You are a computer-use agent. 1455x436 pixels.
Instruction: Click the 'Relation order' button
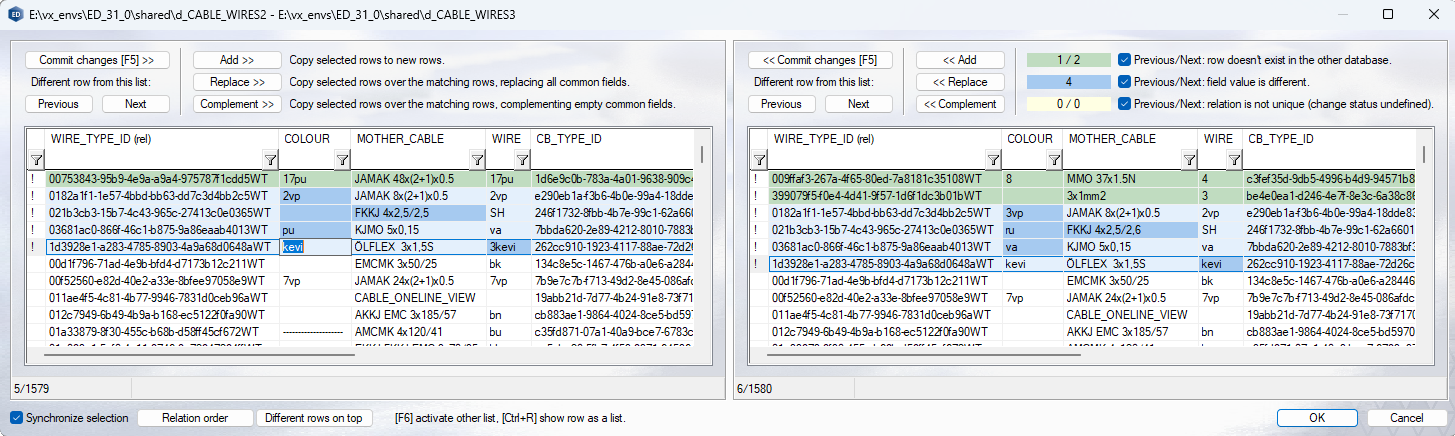coord(195,418)
